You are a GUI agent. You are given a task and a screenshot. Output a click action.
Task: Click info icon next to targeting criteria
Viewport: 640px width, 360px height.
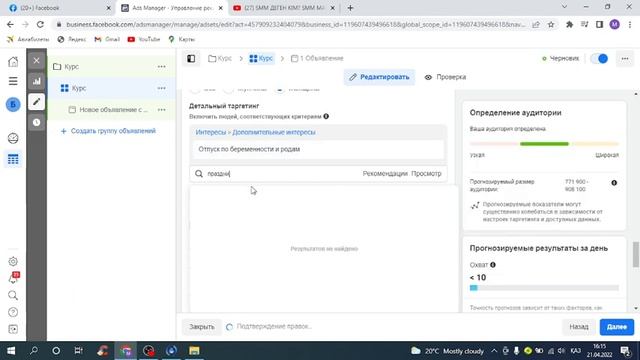(x=326, y=116)
